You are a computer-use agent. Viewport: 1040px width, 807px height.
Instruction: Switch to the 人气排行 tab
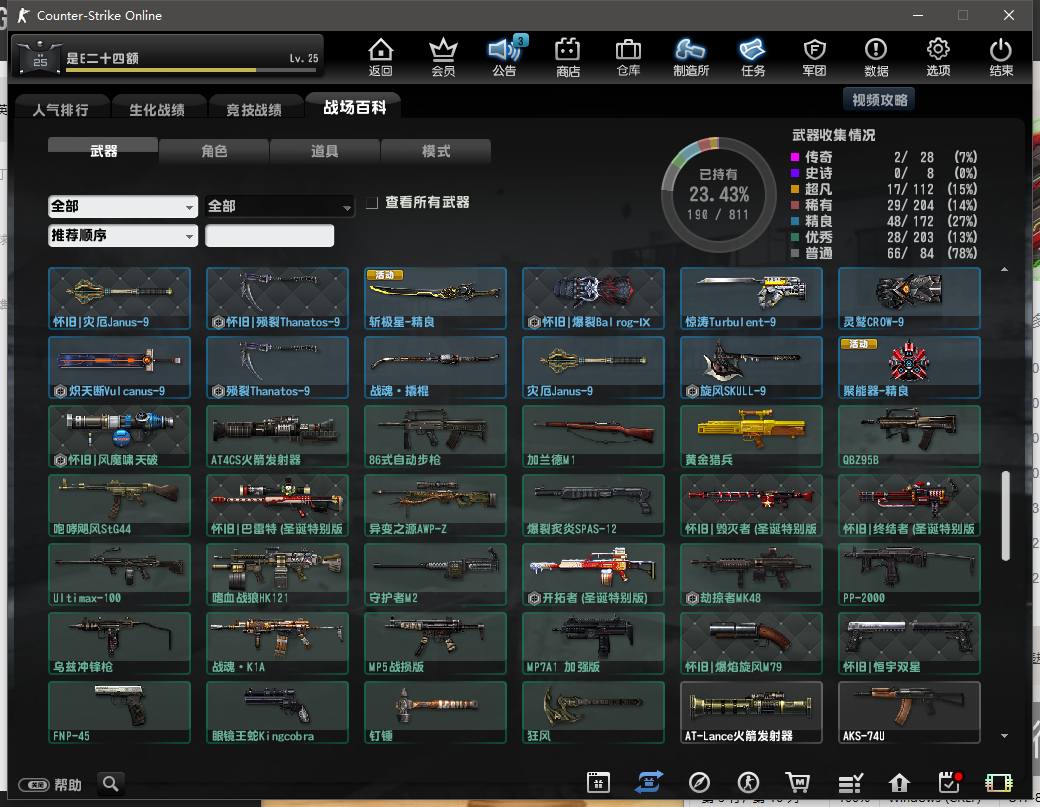coord(60,109)
